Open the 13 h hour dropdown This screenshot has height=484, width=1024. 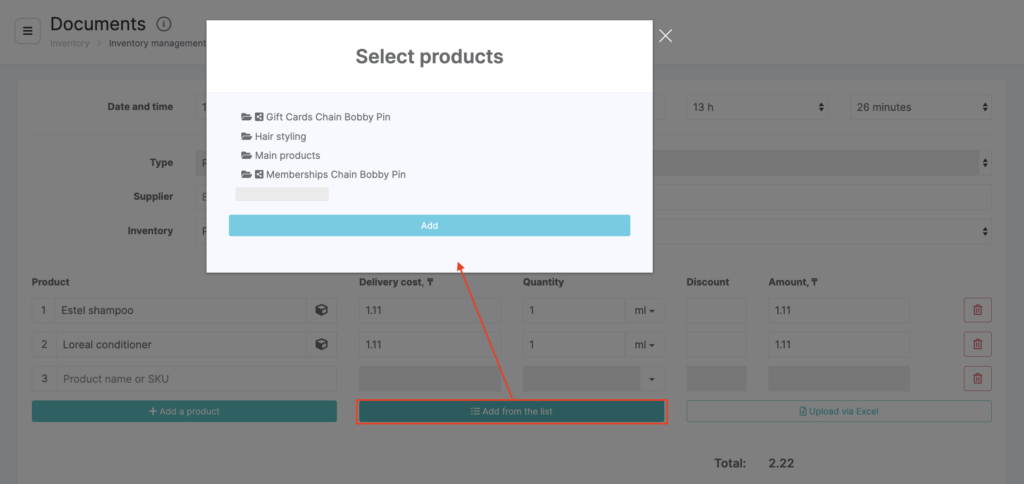click(x=759, y=107)
